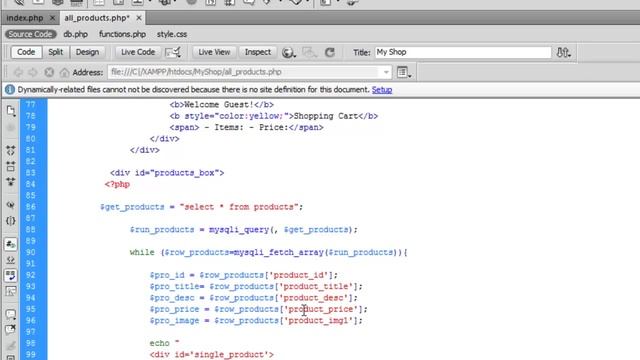Click the Collapse Selection icon

tap(11, 166)
